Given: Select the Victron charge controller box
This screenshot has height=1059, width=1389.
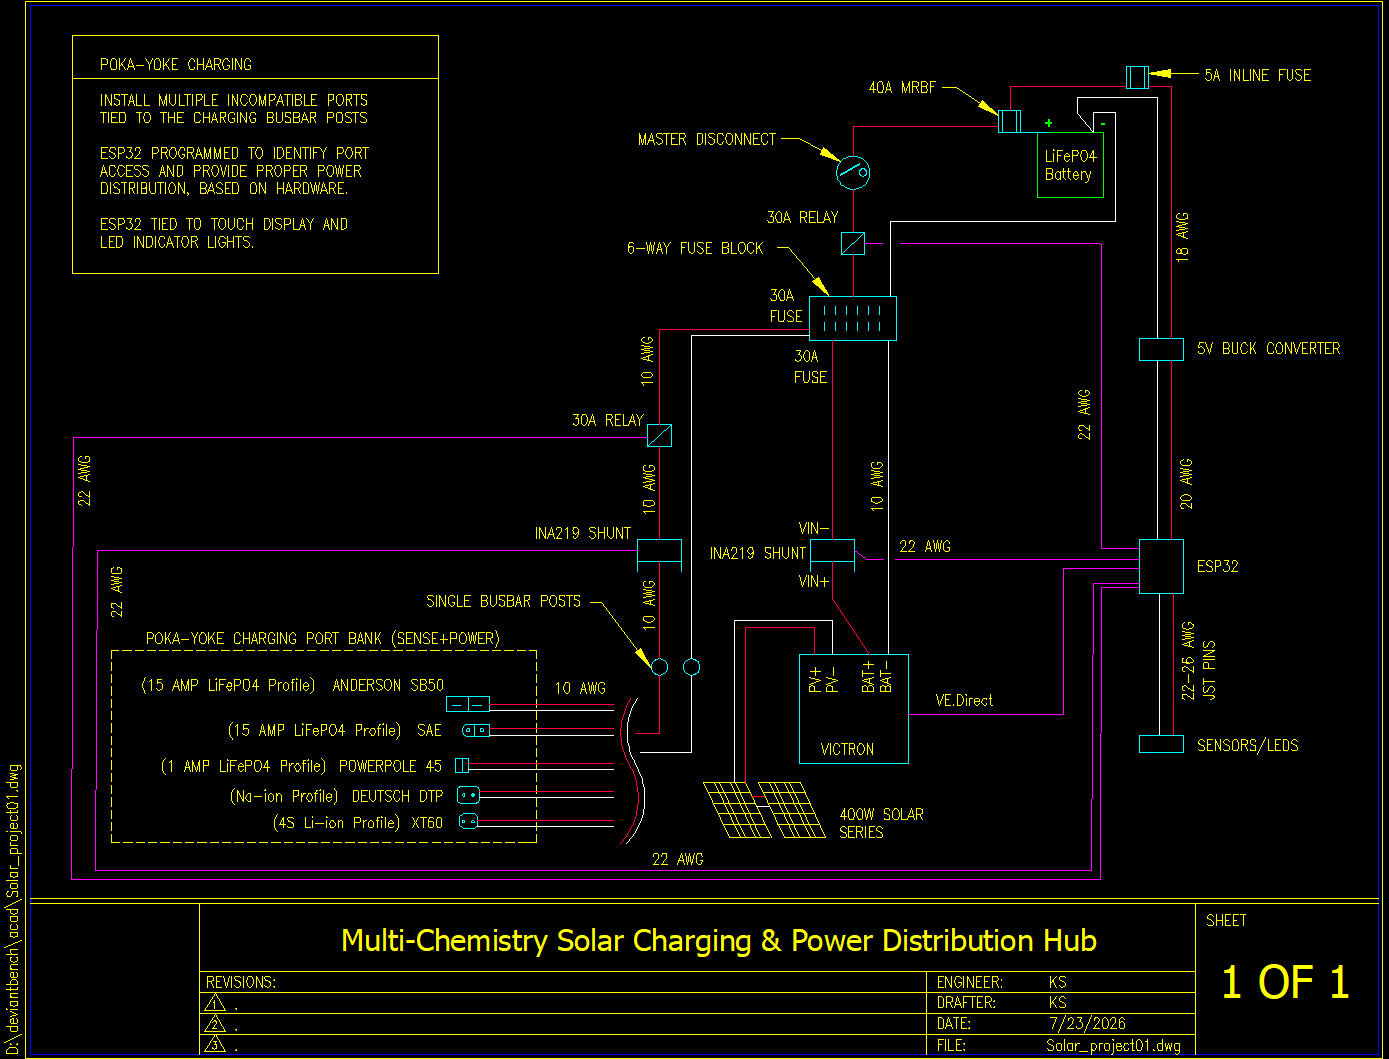Looking at the screenshot, I should click(x=853, y=709).
